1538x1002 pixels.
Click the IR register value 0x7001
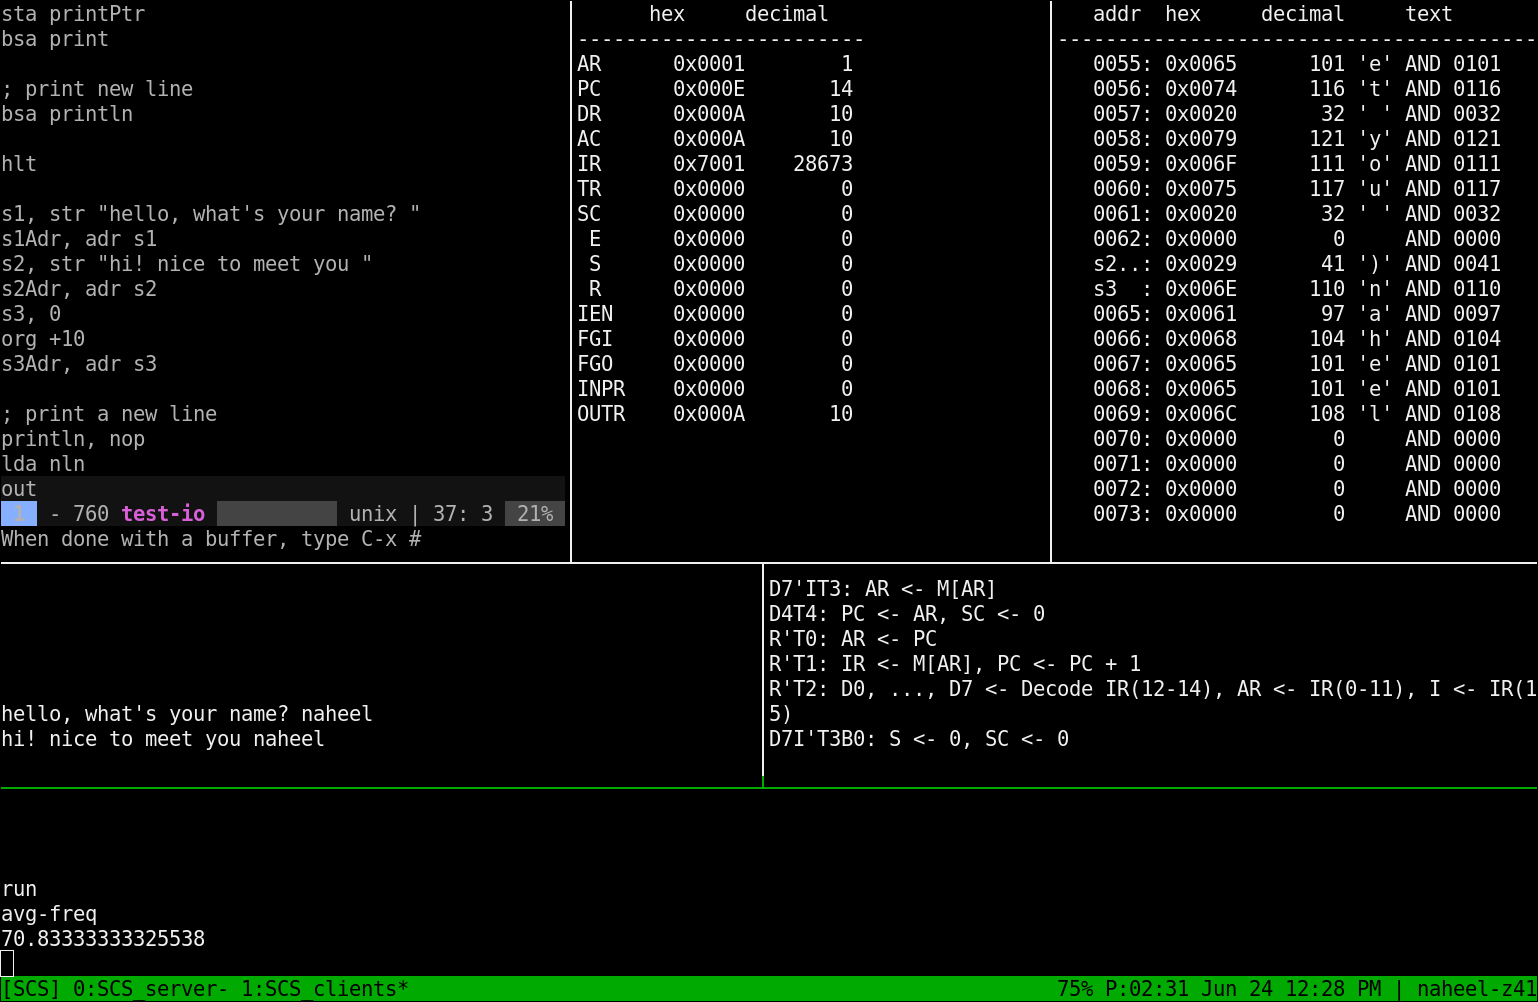click(709, 164)
